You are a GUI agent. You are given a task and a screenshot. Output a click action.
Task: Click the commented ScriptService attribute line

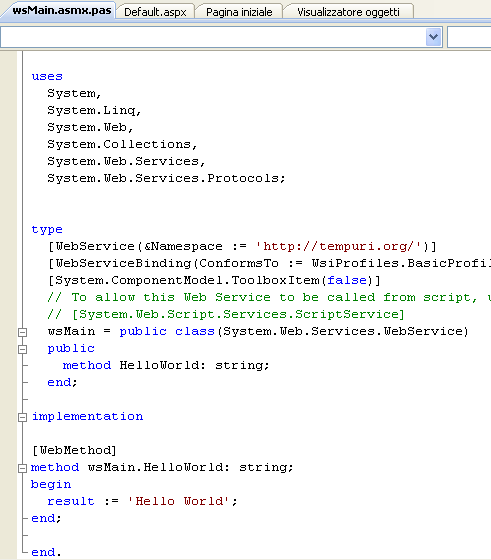[226, 314]
